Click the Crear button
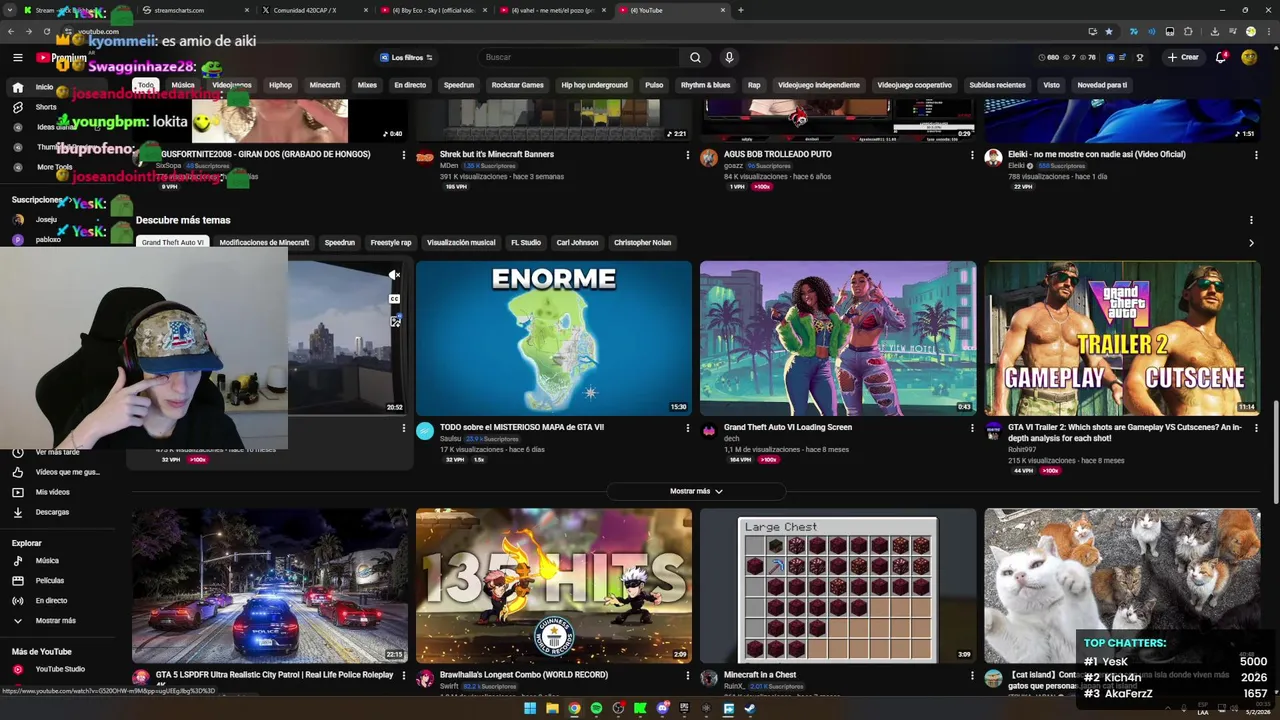Viewport: 1280px width, 720px height. 1182,58
